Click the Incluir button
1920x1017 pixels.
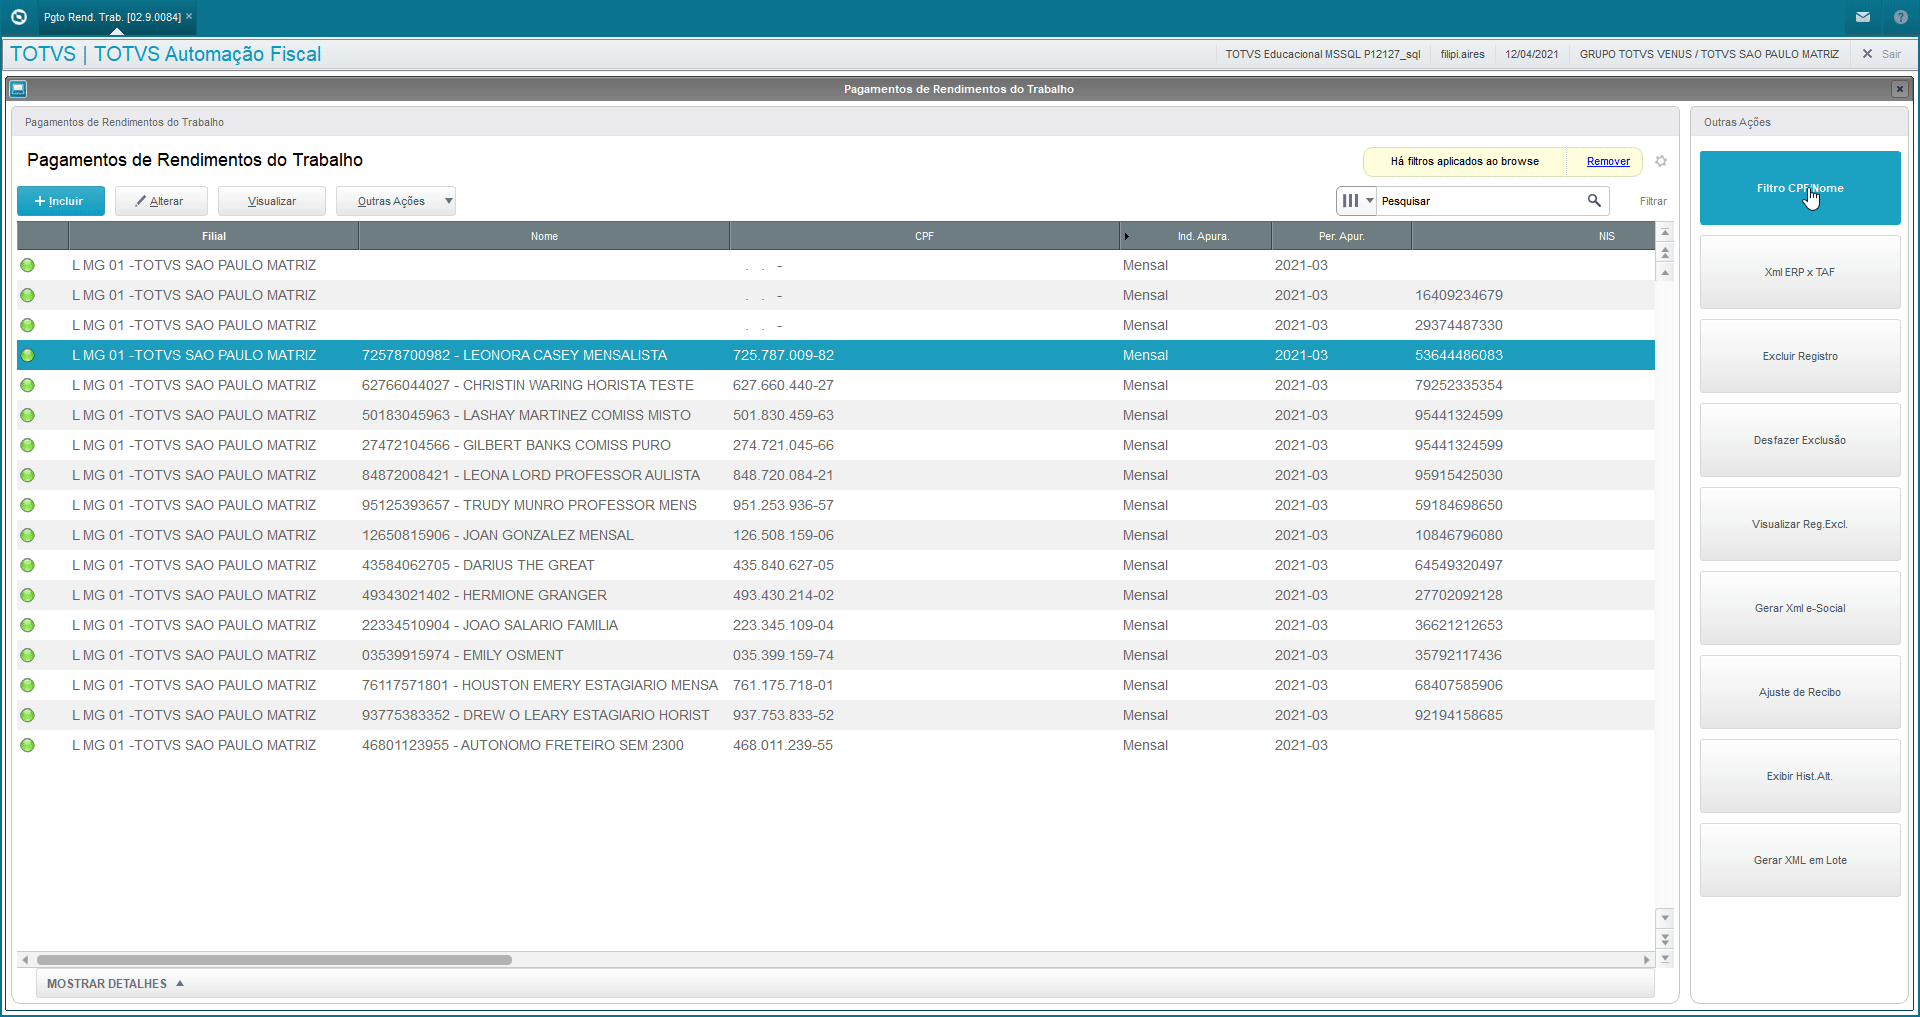tap(60, 201)
